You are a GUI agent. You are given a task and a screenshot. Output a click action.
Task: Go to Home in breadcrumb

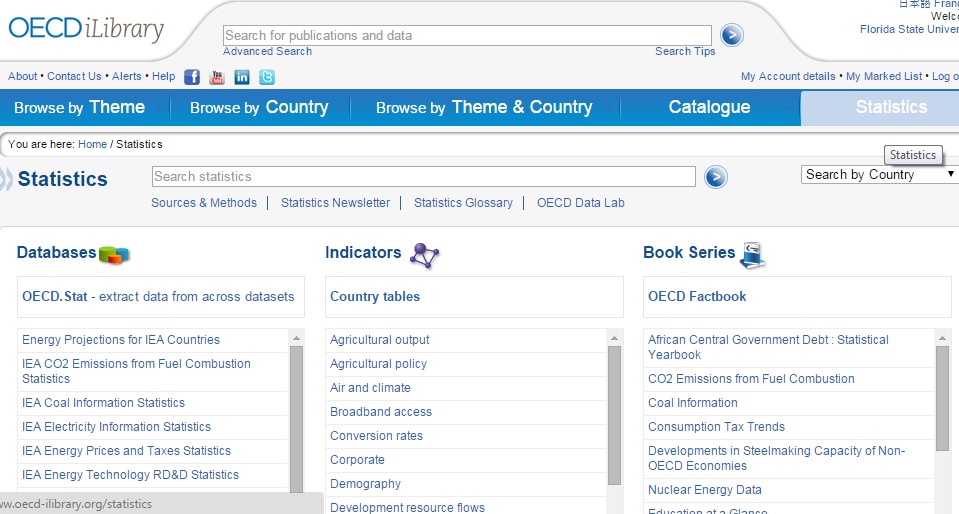pyautogui.click(x=92, y=144)
